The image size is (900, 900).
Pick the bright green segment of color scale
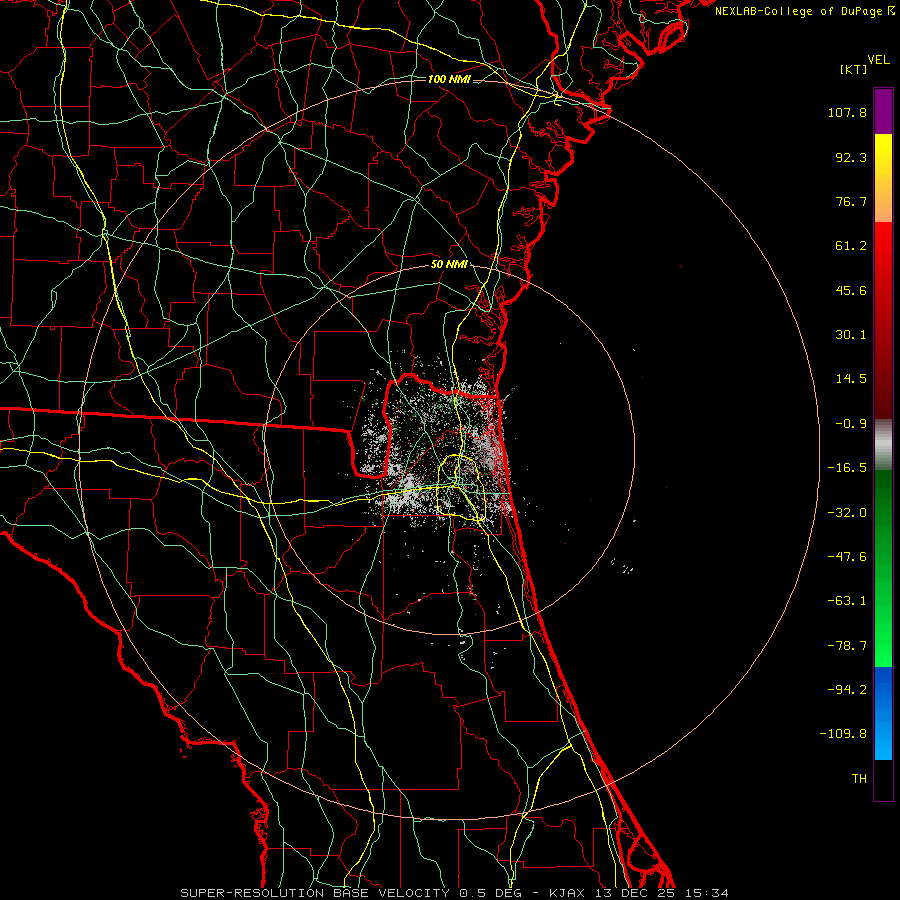point(883,568)
